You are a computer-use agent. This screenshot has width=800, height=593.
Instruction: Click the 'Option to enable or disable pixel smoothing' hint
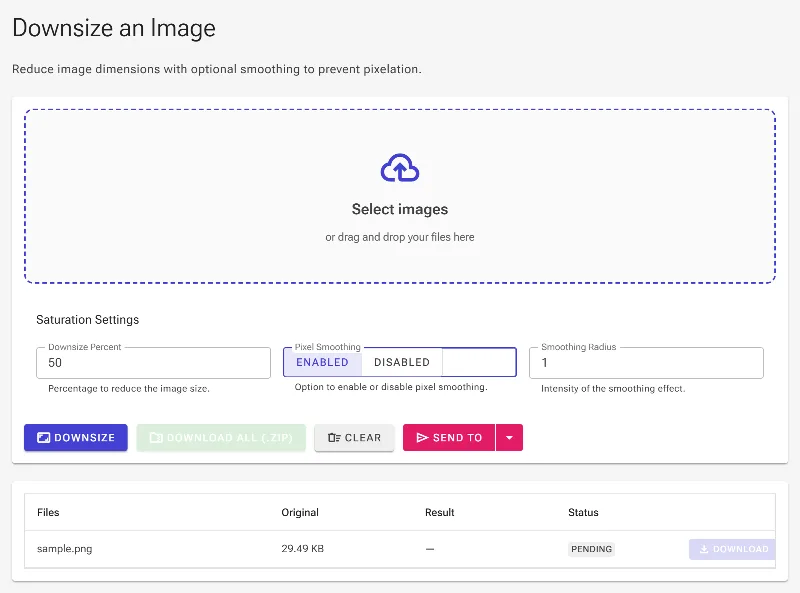pos(391,387)
